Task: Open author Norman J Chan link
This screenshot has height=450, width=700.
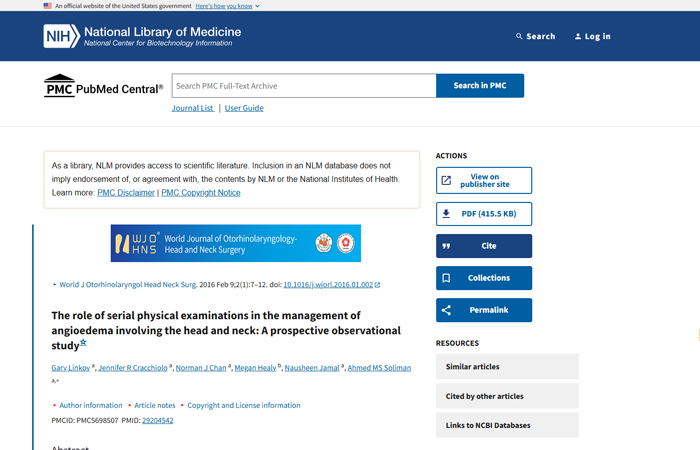Action: tap(201, 368)
